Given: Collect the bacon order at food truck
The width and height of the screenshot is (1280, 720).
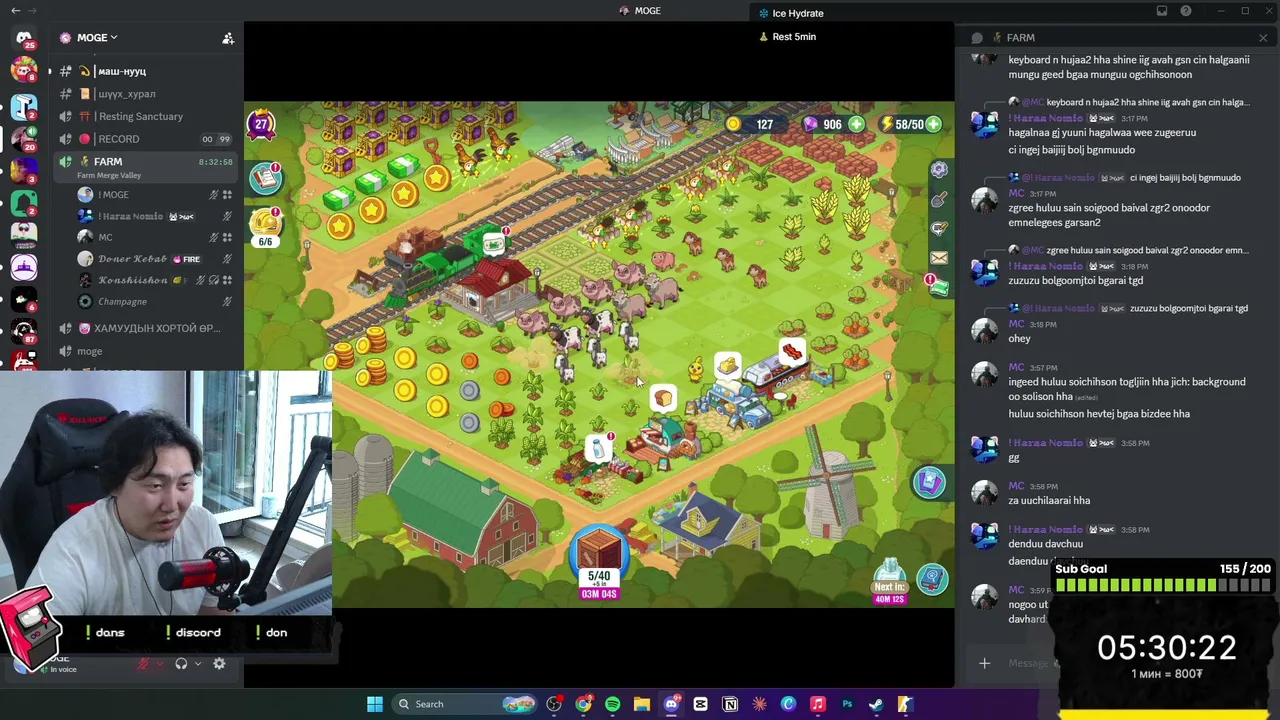Looking at the screenshot, I should pos(791,351).
